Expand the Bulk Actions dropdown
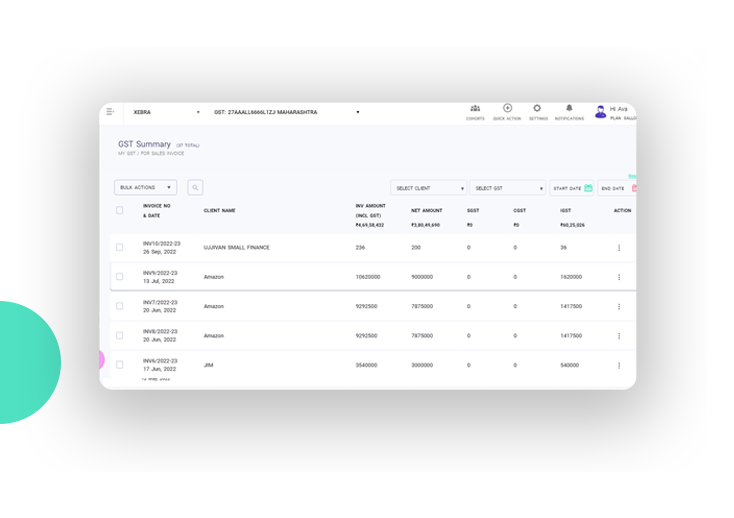The image size is (734, 518). pos(145,187)
